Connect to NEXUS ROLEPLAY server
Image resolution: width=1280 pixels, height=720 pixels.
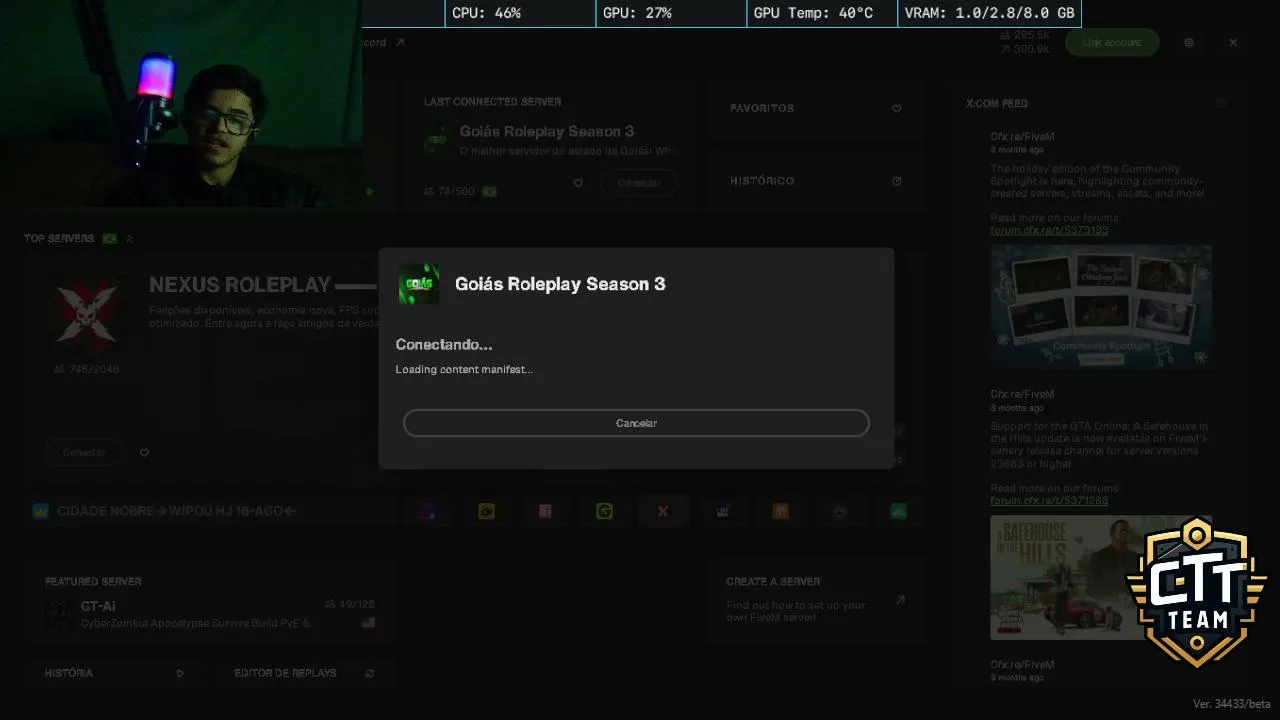pyautogui.click(x=84, y=452)
